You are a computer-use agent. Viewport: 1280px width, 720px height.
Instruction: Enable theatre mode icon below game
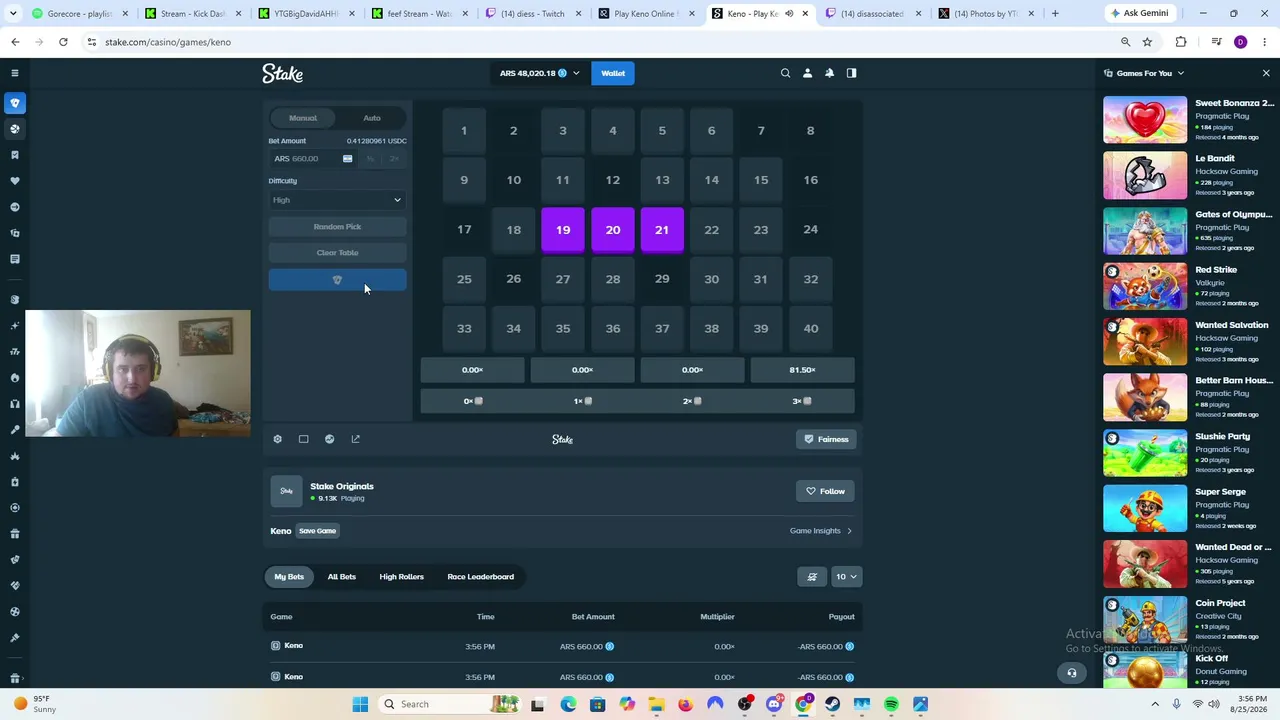303,439
